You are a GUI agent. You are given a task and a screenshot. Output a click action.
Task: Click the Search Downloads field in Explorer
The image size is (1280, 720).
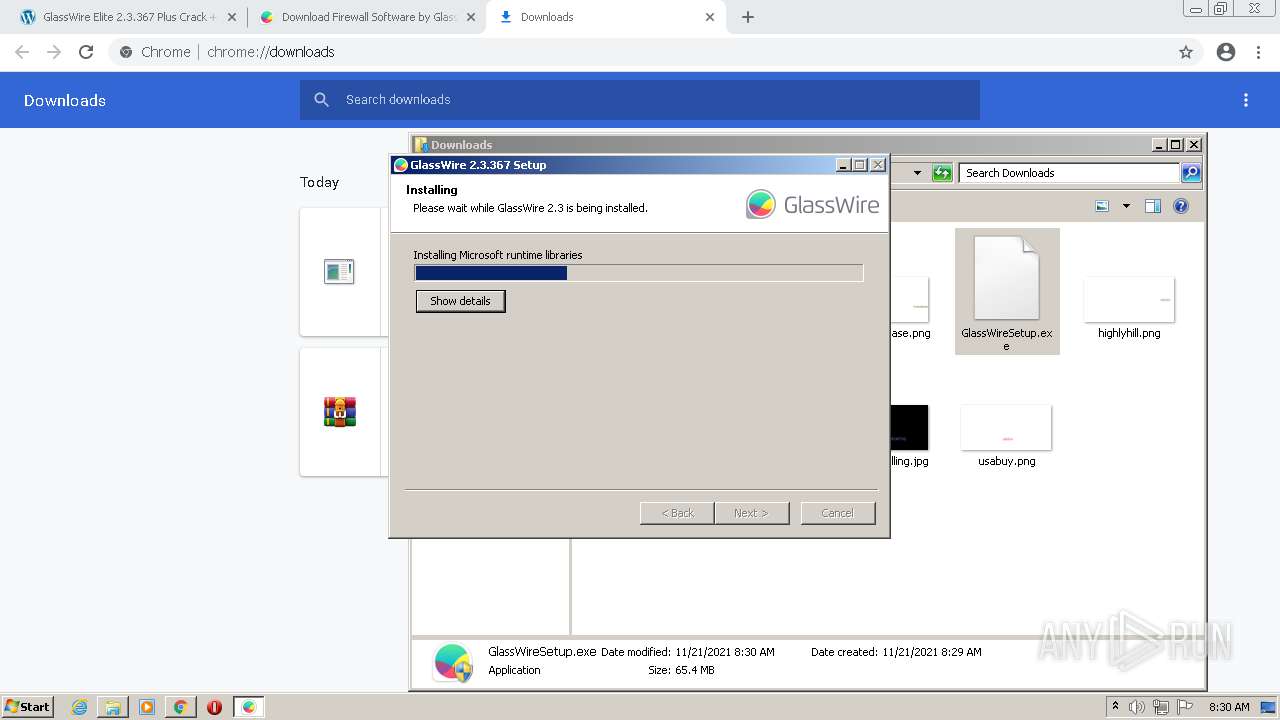[x=1068, y=173]
